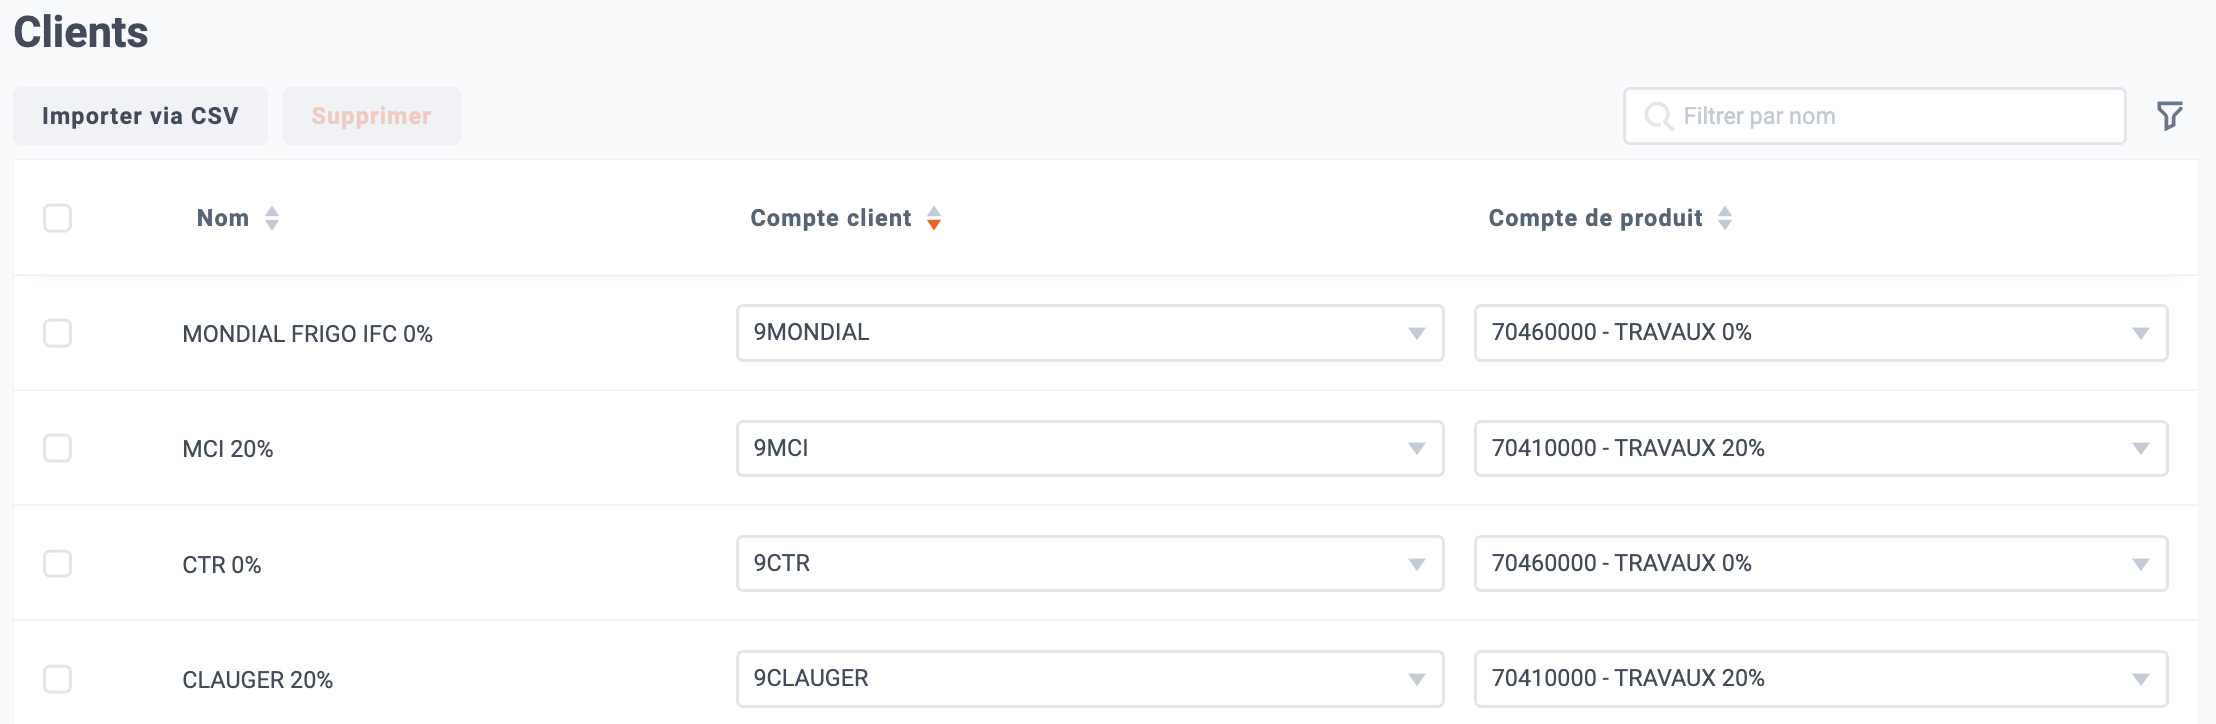Select all clients with header checkbox
Viewport: 2216px width, 724px height.
(x=58, y=218)
